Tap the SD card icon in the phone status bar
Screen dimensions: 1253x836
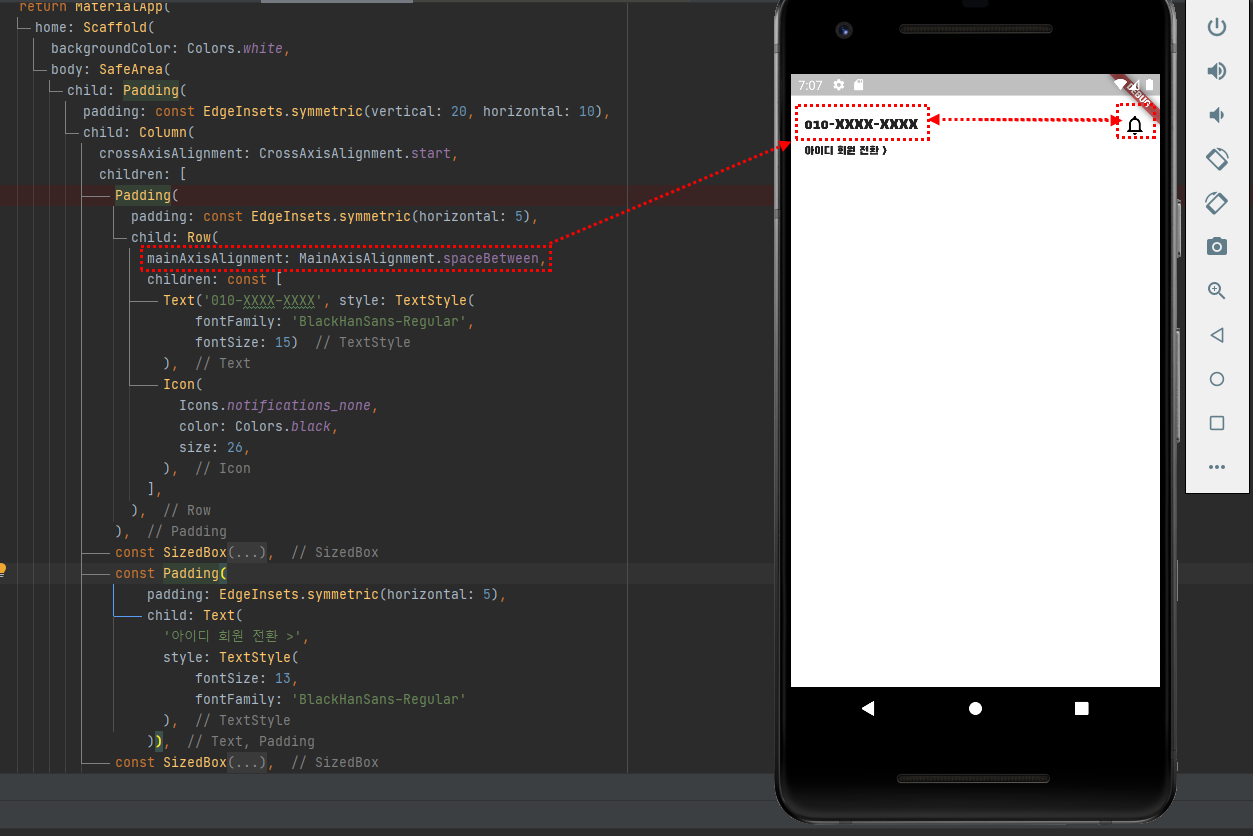858,85
